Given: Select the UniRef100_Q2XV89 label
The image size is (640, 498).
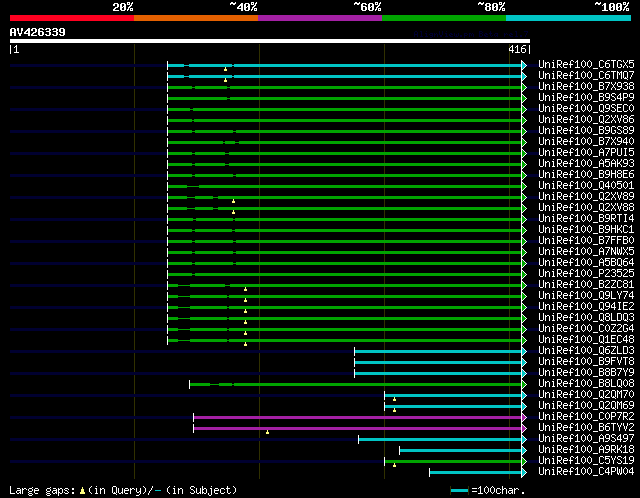Looking at the screenshot, I should [586, 197].
